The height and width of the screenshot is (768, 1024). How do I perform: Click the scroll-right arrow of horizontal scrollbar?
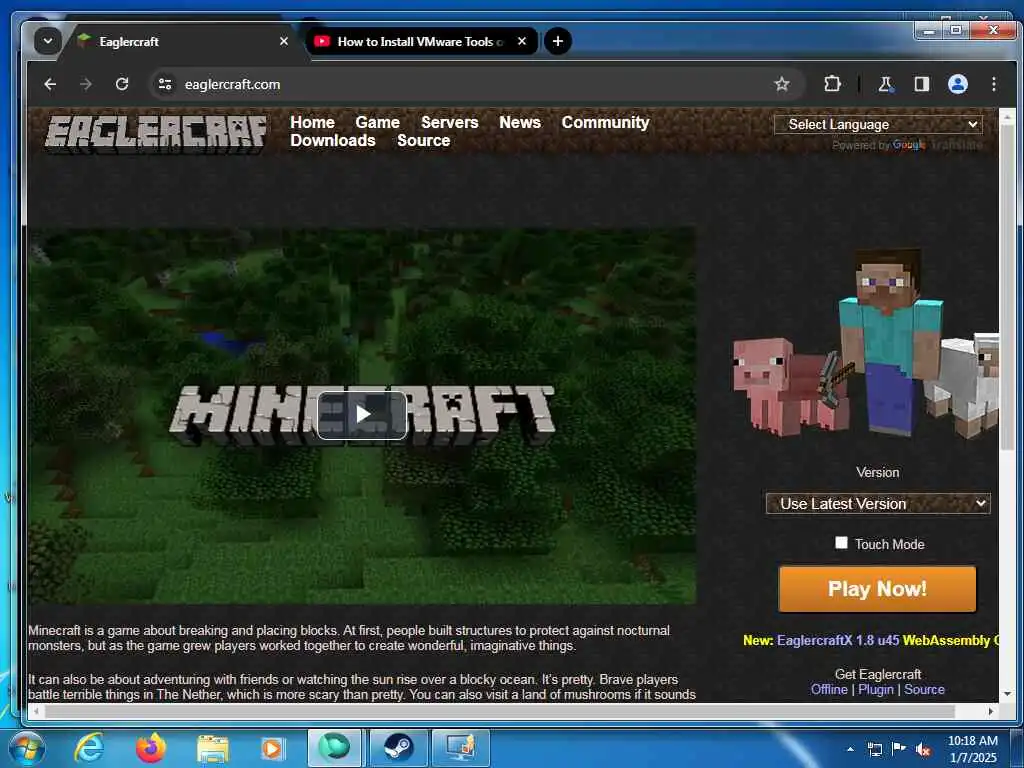click(991, 711)
